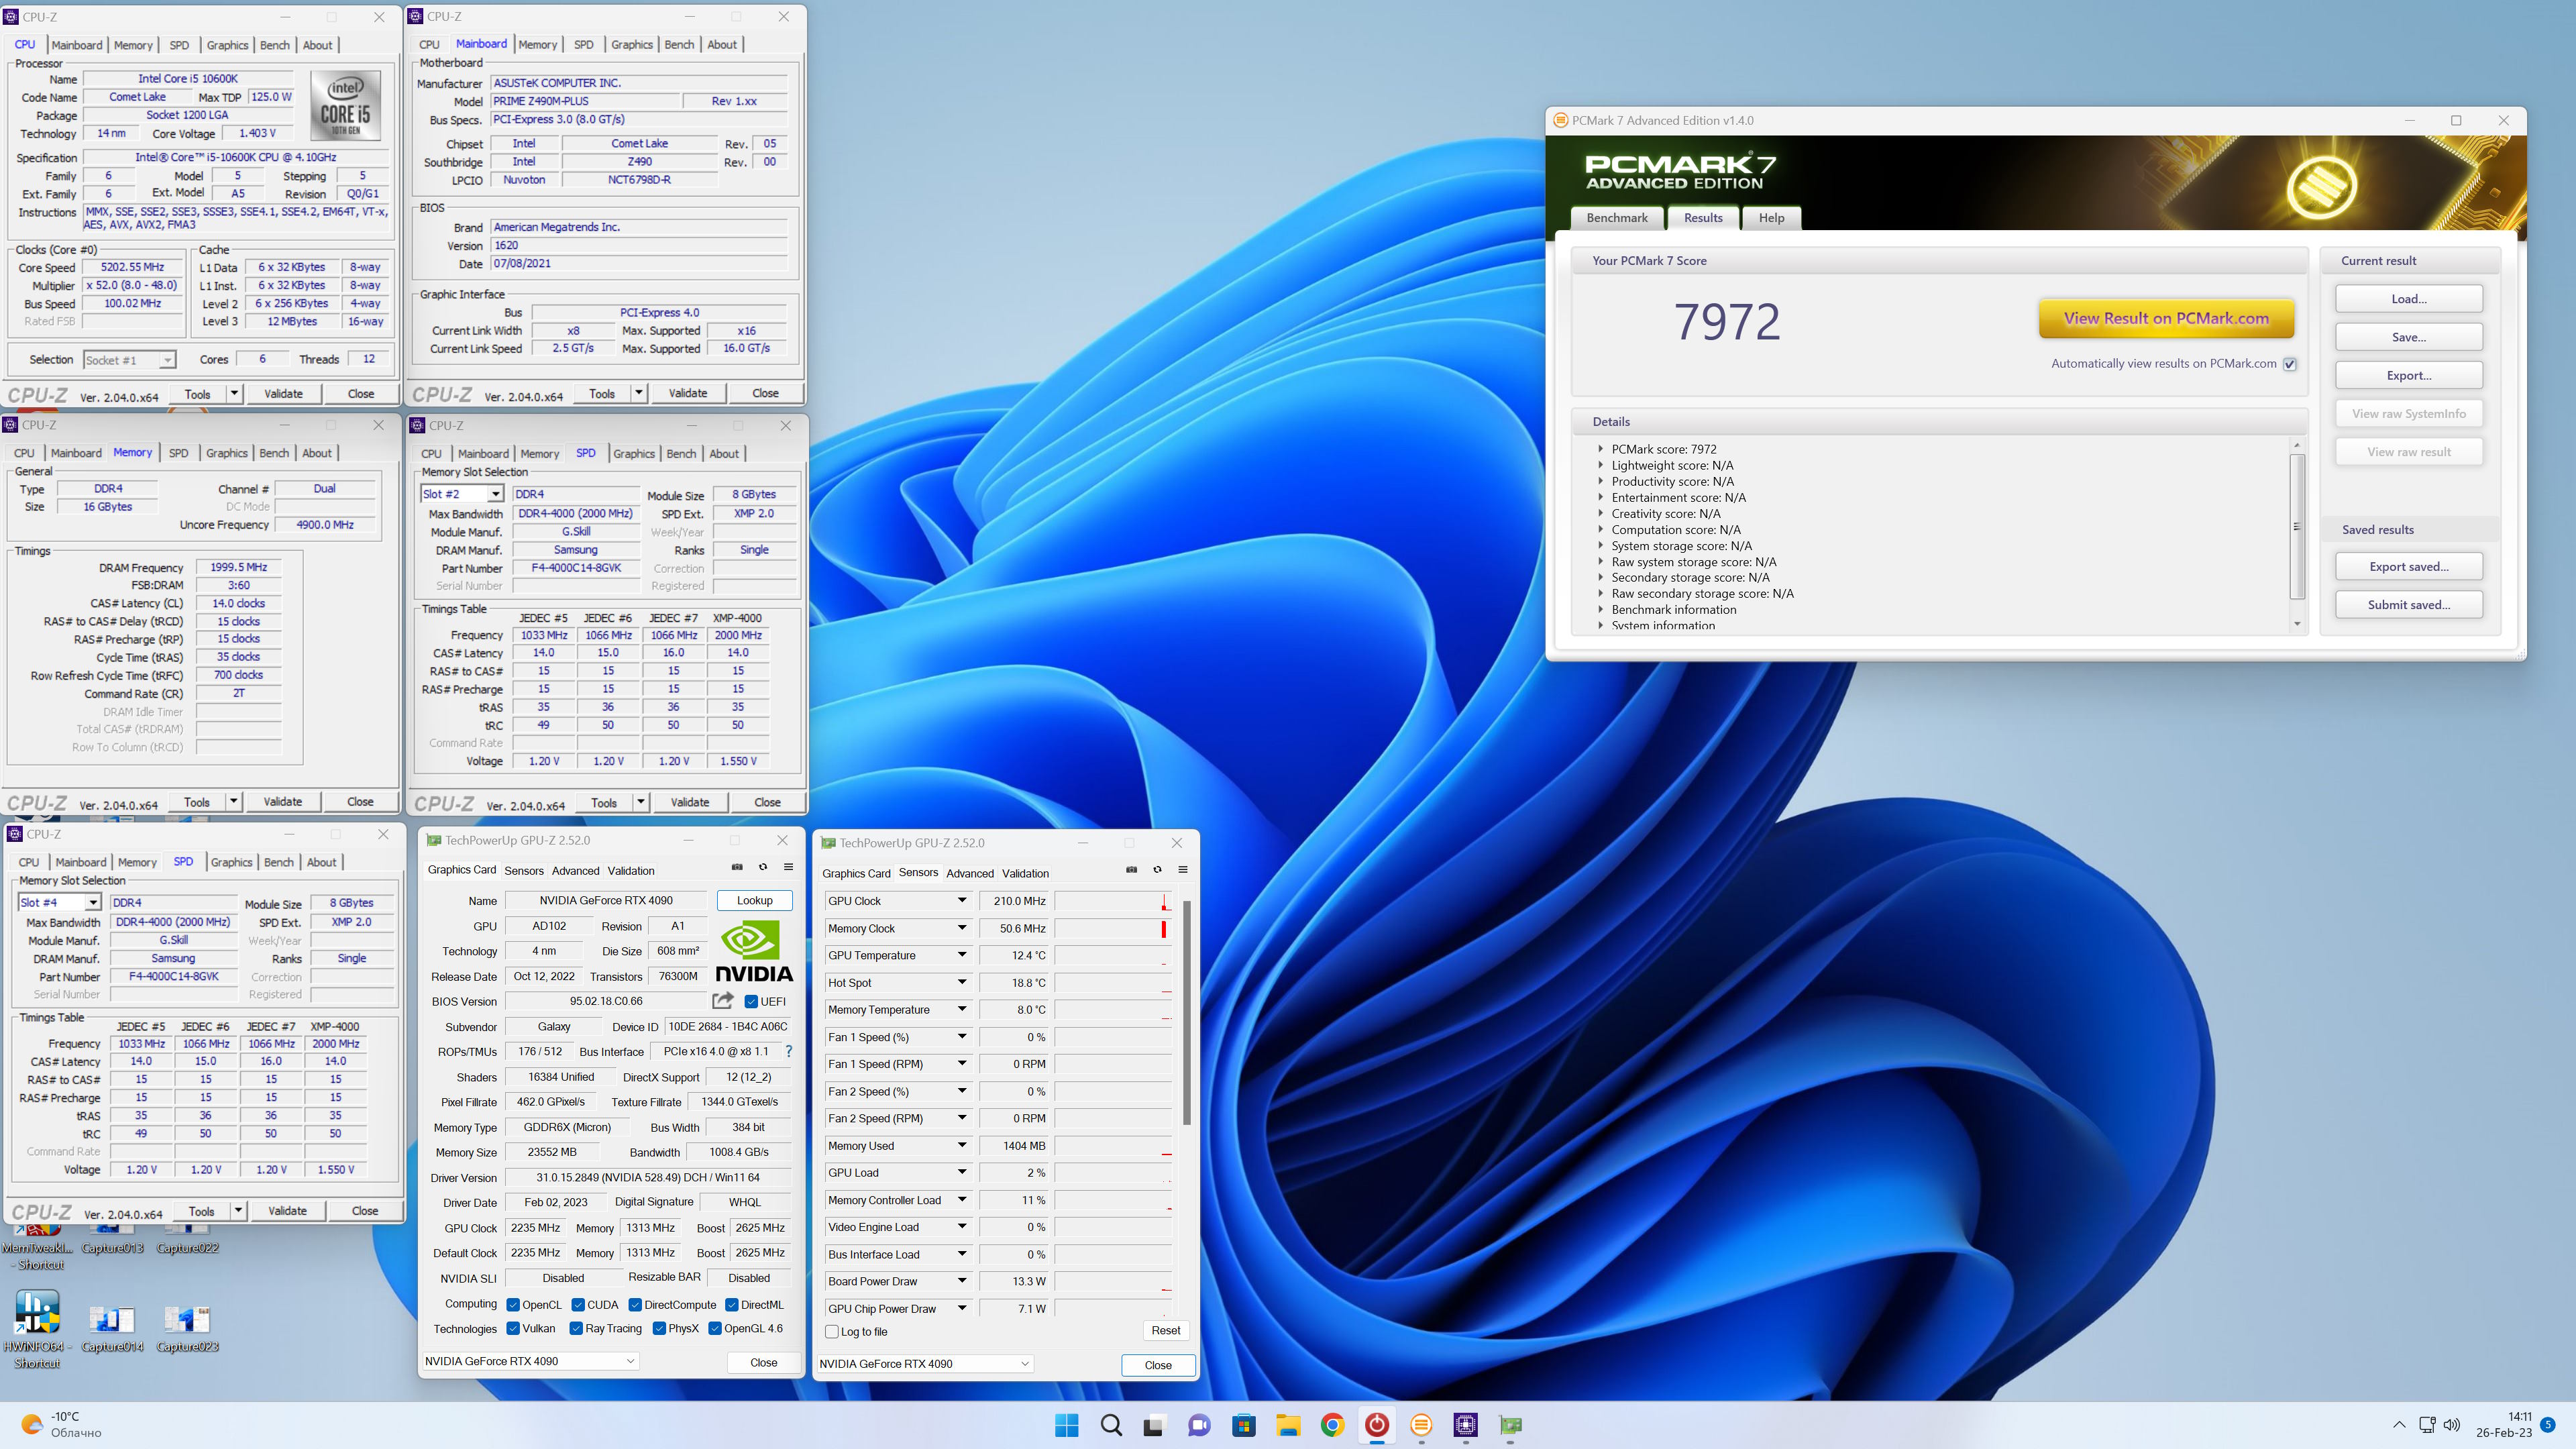Select Capture013 desktop file icon

coord(113,1238)
